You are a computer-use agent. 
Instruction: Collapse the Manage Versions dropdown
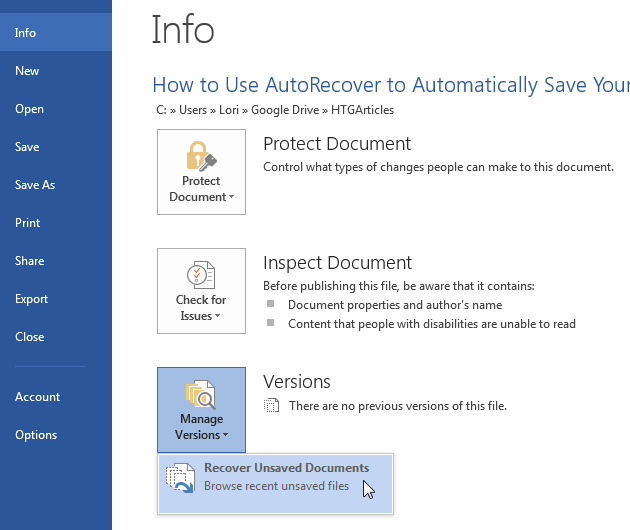tap(225, 436)
